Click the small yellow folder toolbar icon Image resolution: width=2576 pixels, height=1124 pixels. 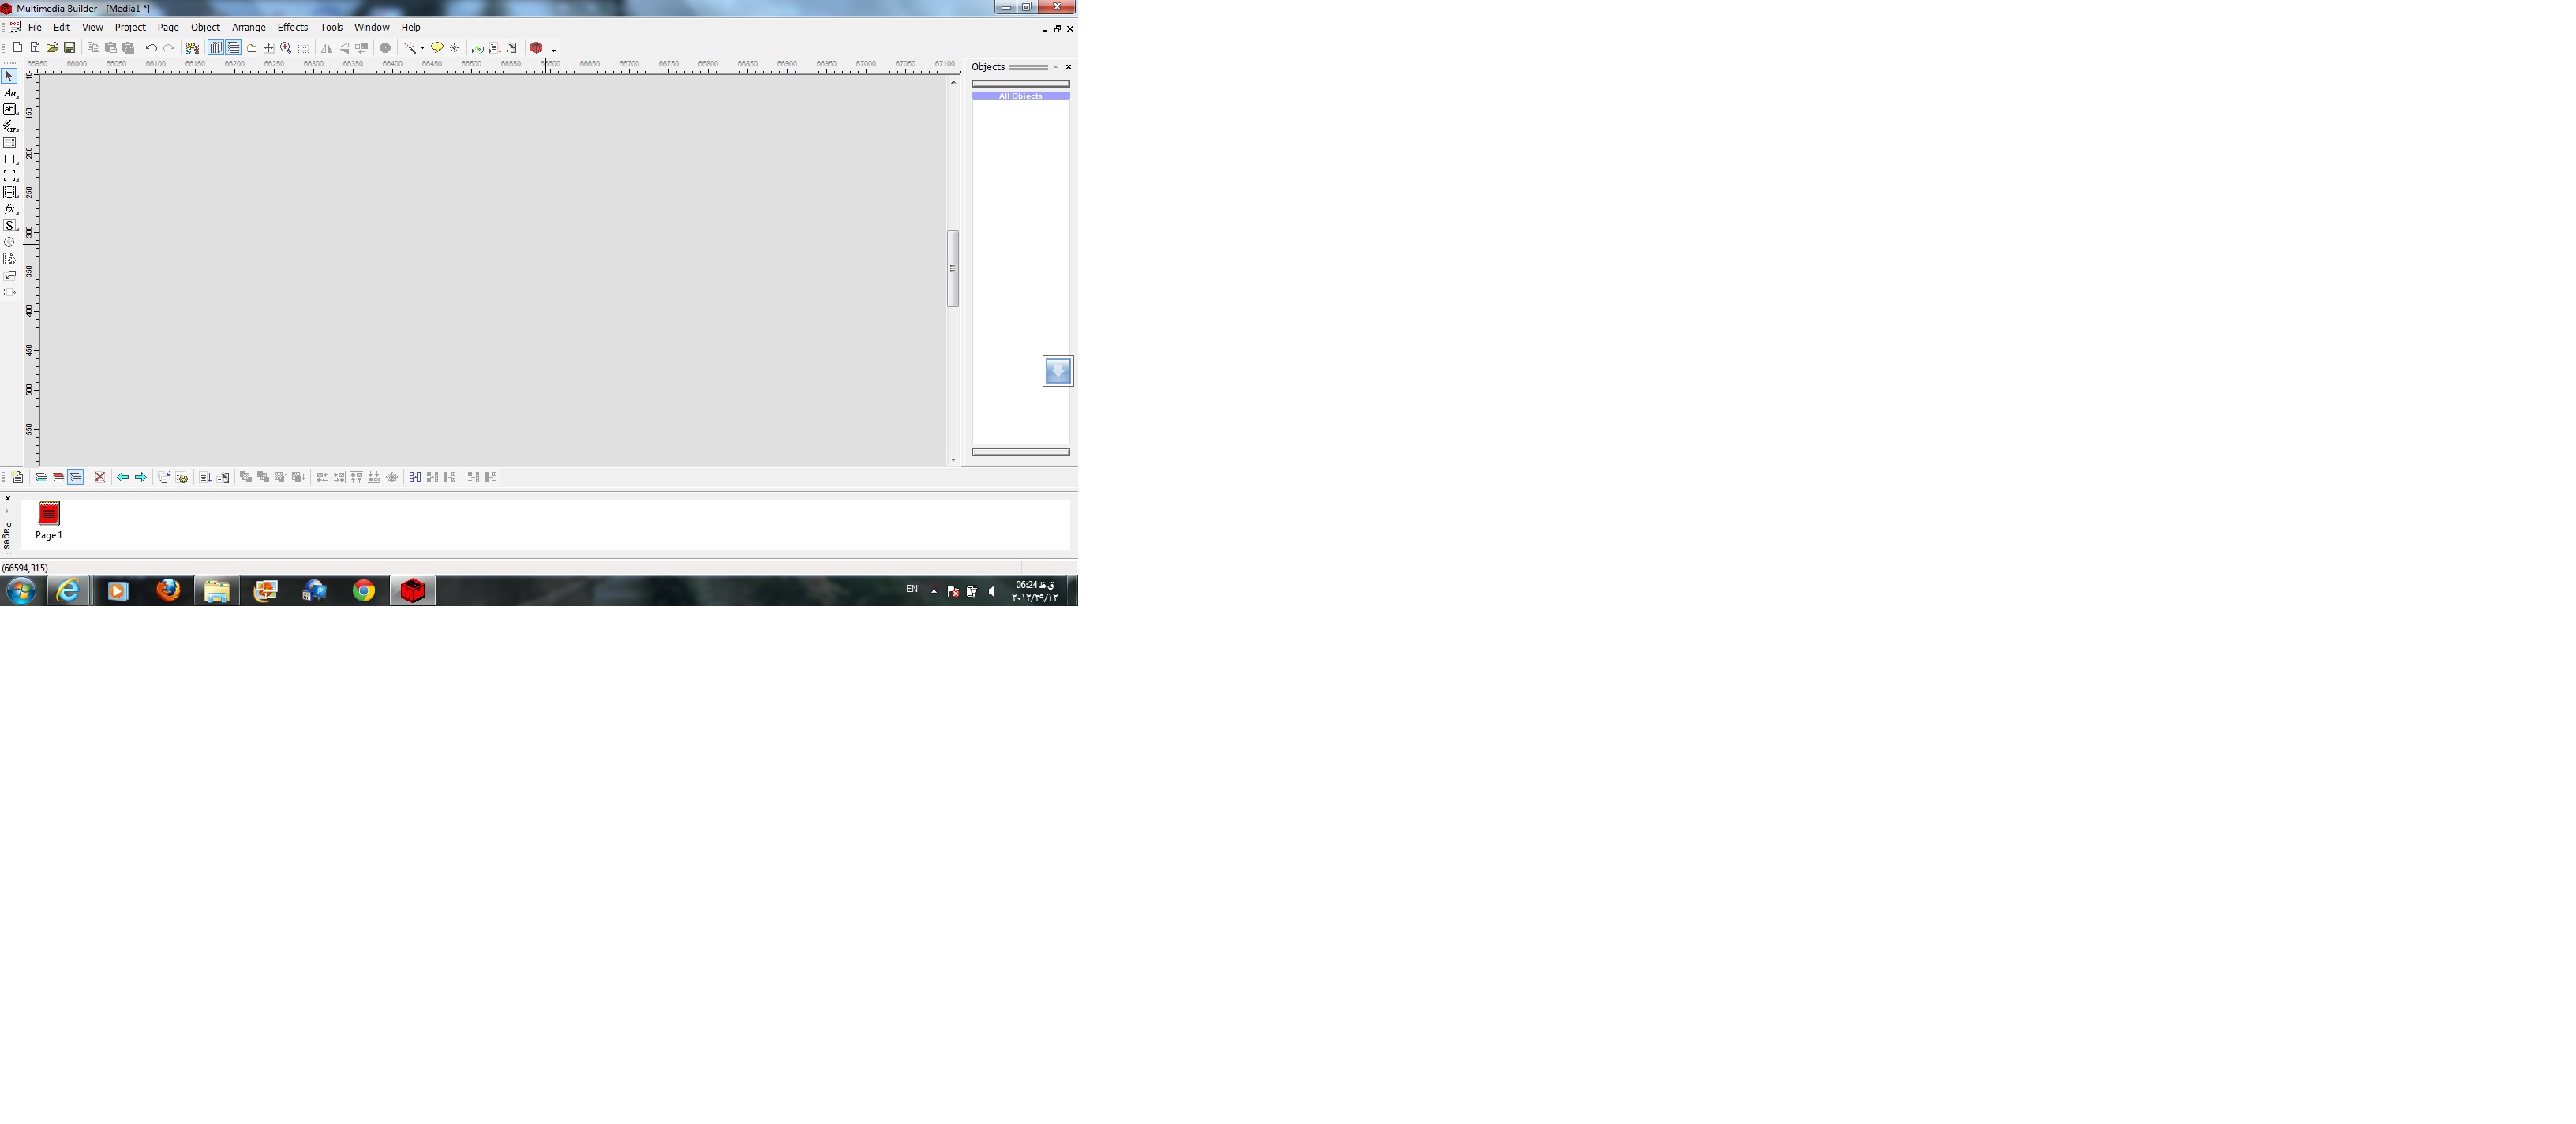click(252, 48)
